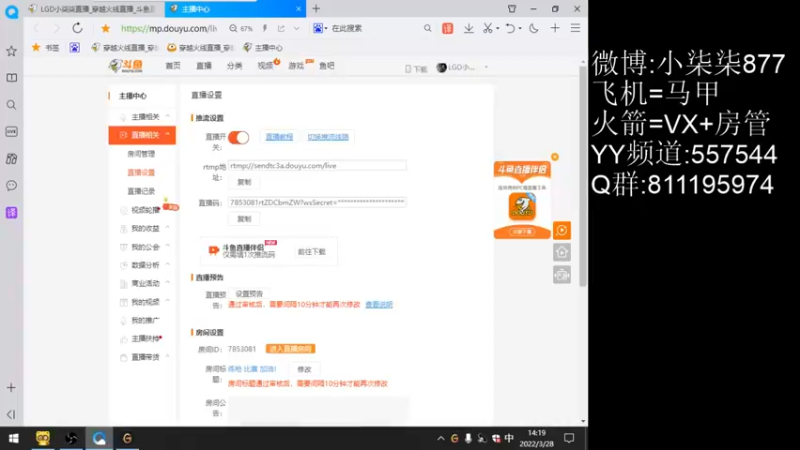Screen dimensions: 800x450
Task: Click the magnifier search icon in toolbar
Action: pos(428,29)
